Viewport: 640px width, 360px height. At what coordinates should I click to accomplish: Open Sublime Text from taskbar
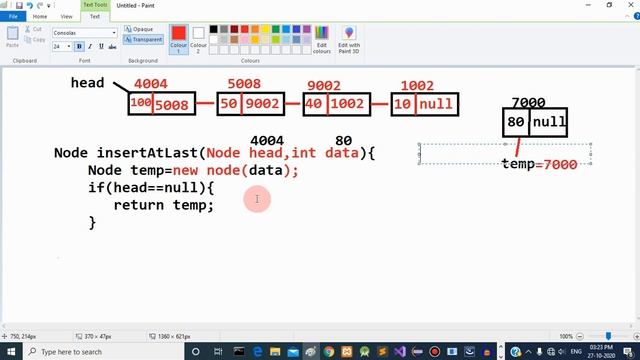(x=382, y=351)
